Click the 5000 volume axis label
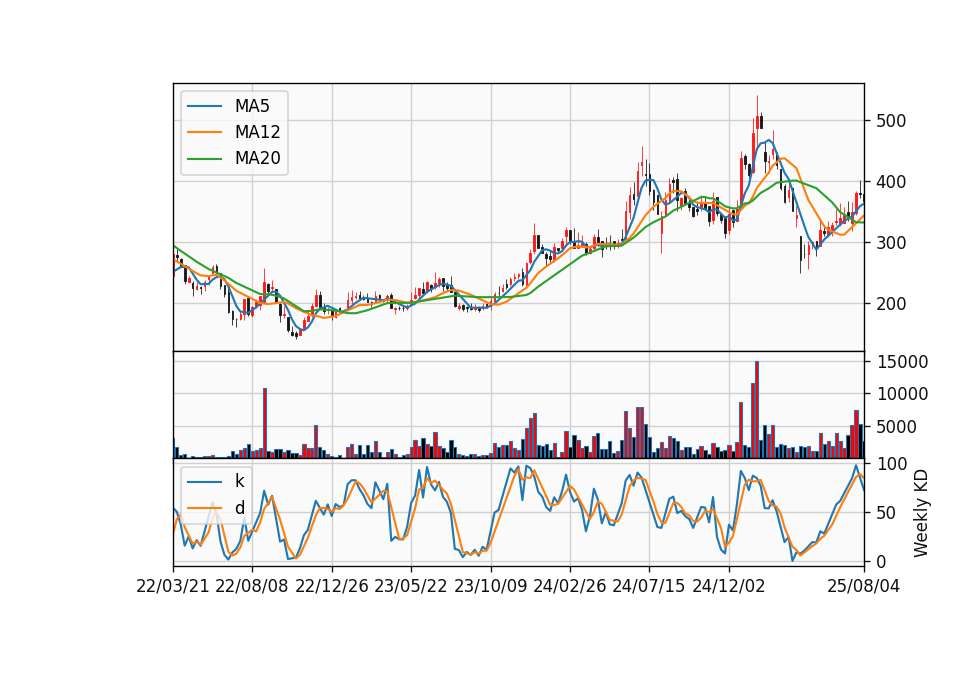Screen dimensions: 960x690 (896, 427)
